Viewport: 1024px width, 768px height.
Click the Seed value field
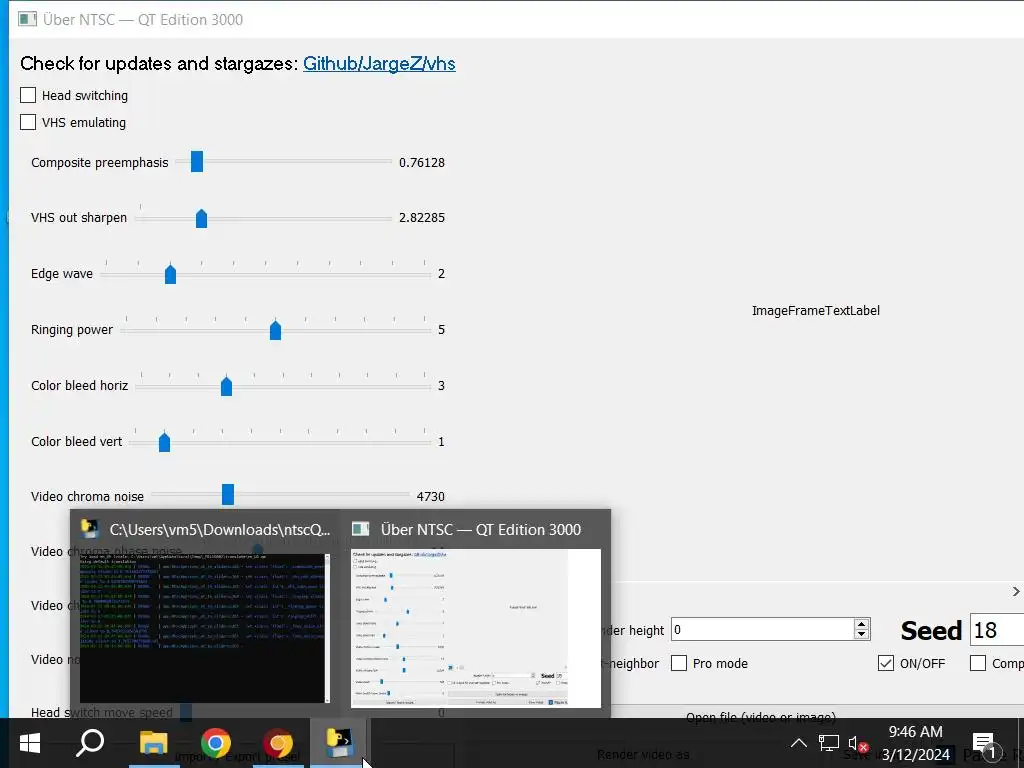997,630
